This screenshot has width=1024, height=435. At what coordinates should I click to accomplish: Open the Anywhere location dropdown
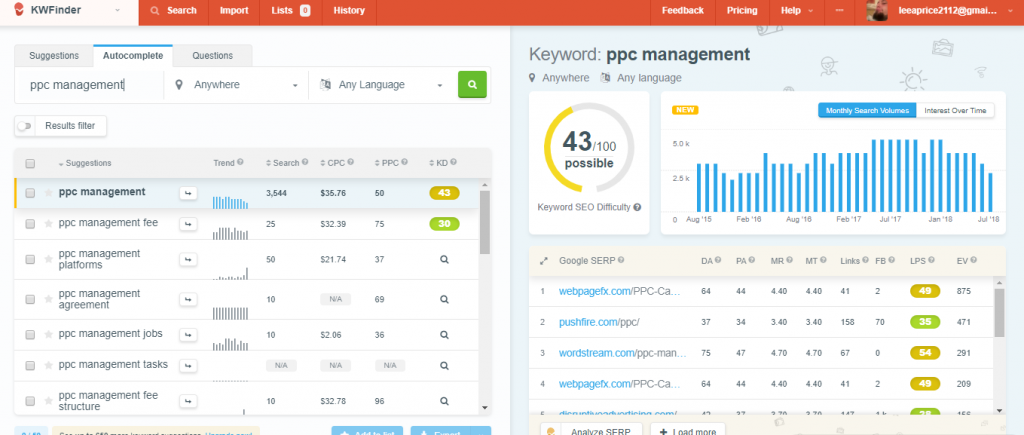236,85
